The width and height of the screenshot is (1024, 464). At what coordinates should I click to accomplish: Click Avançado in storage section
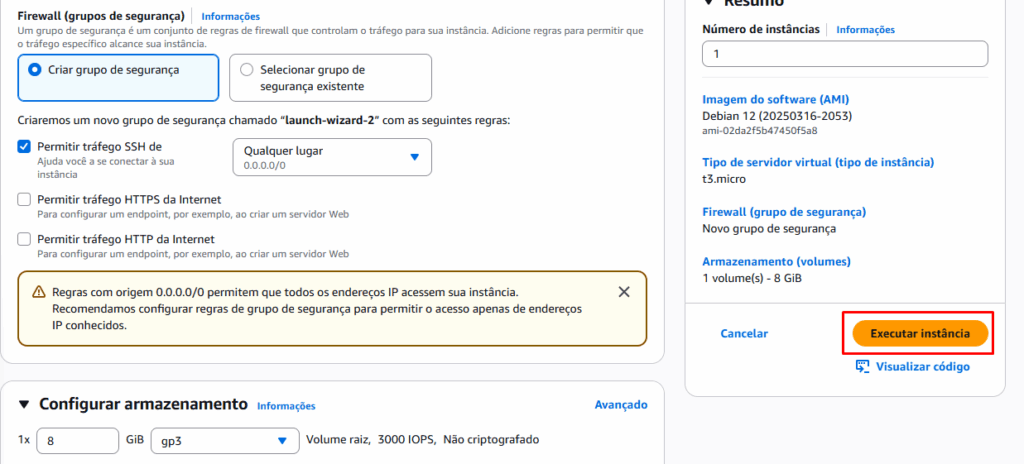621,405
